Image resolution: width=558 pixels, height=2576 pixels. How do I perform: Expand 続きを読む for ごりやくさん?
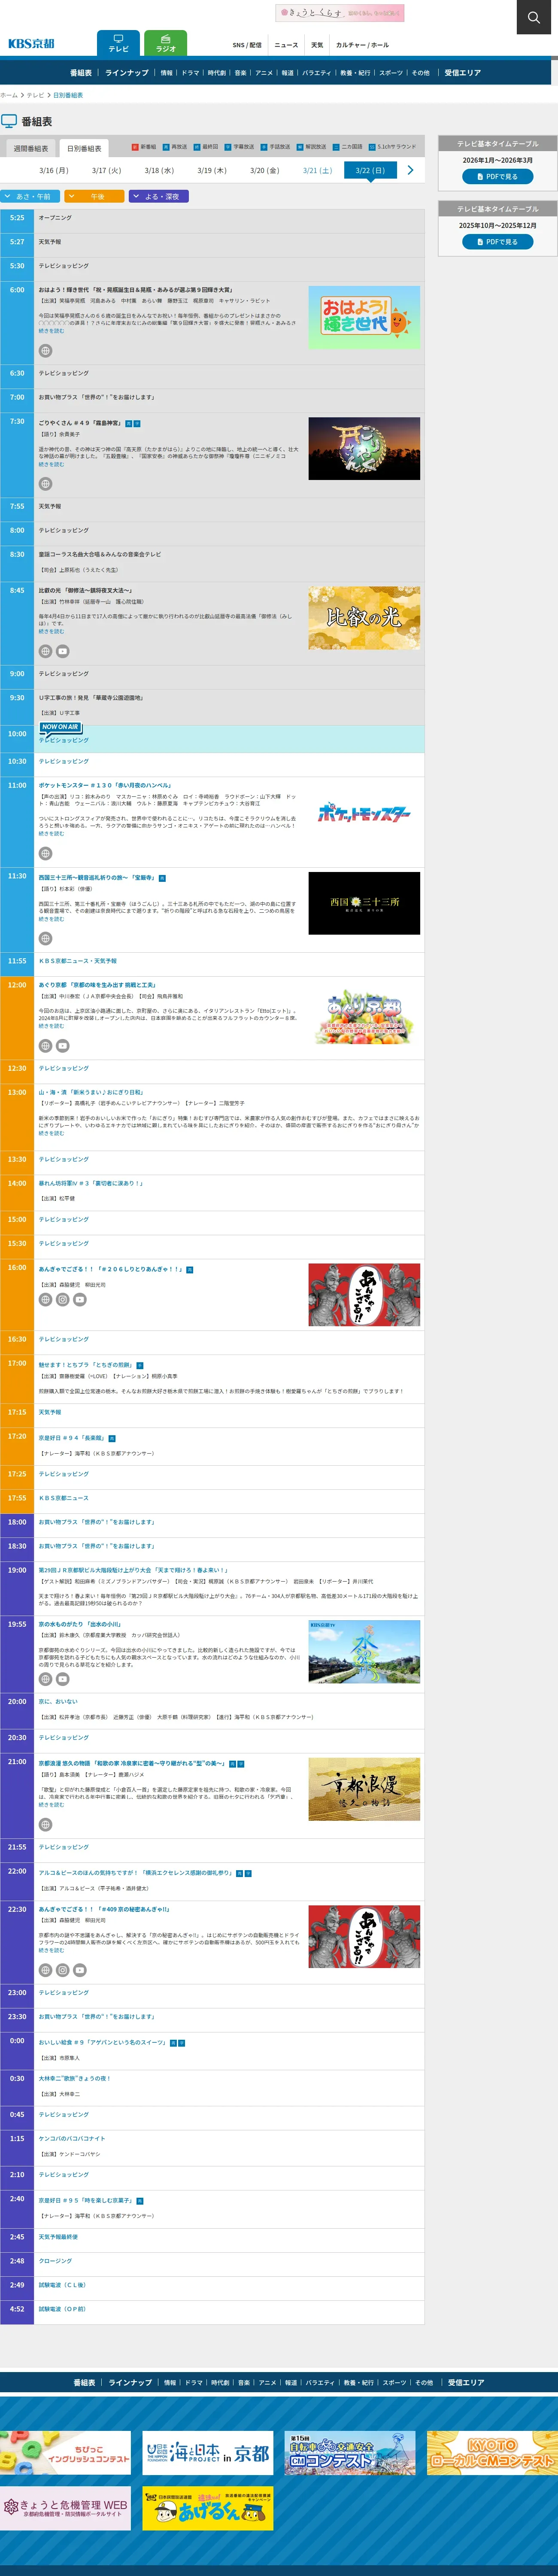click(51, 464)
